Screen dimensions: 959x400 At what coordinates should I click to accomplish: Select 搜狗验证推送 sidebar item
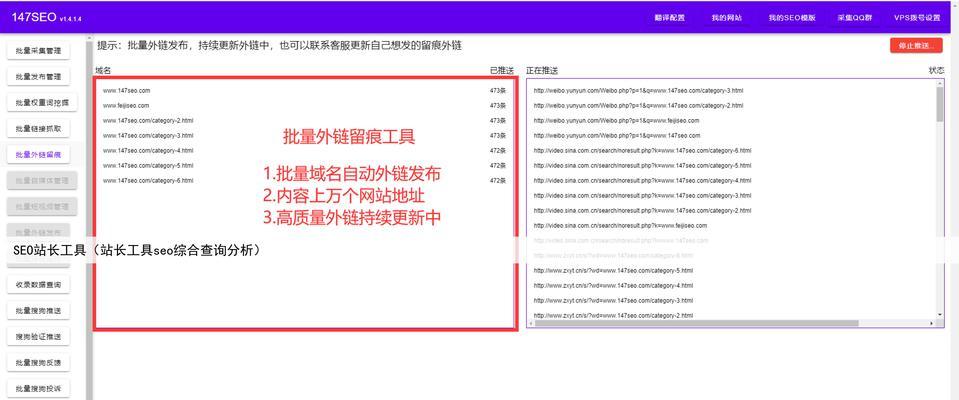click(39, 336)
